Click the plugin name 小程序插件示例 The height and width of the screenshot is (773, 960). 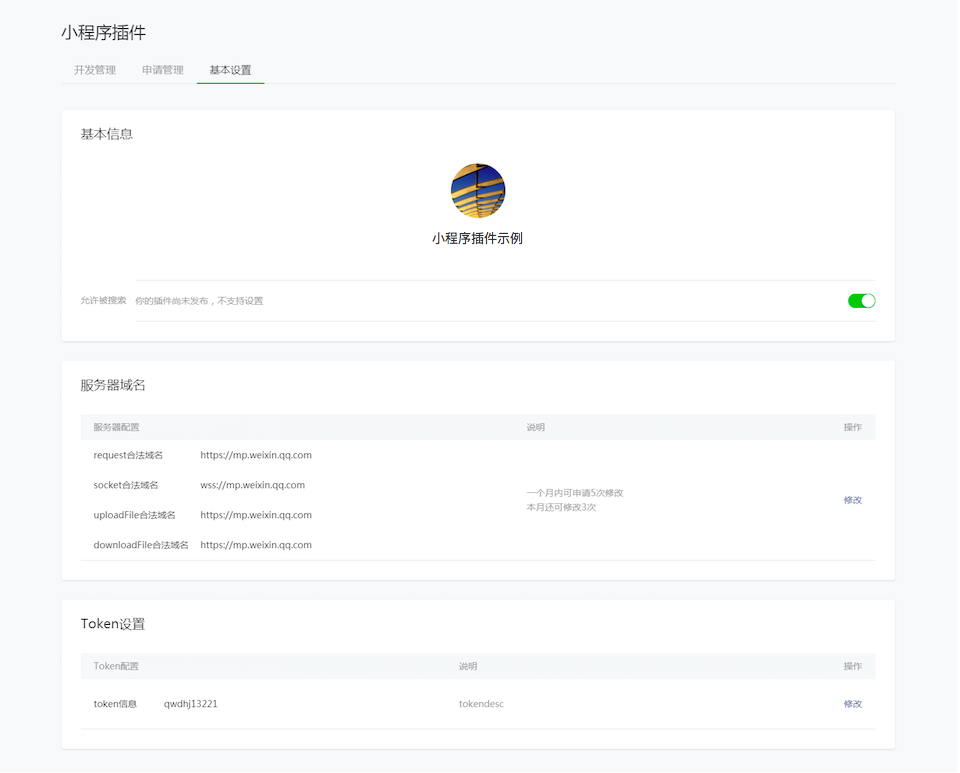(478, 237)
